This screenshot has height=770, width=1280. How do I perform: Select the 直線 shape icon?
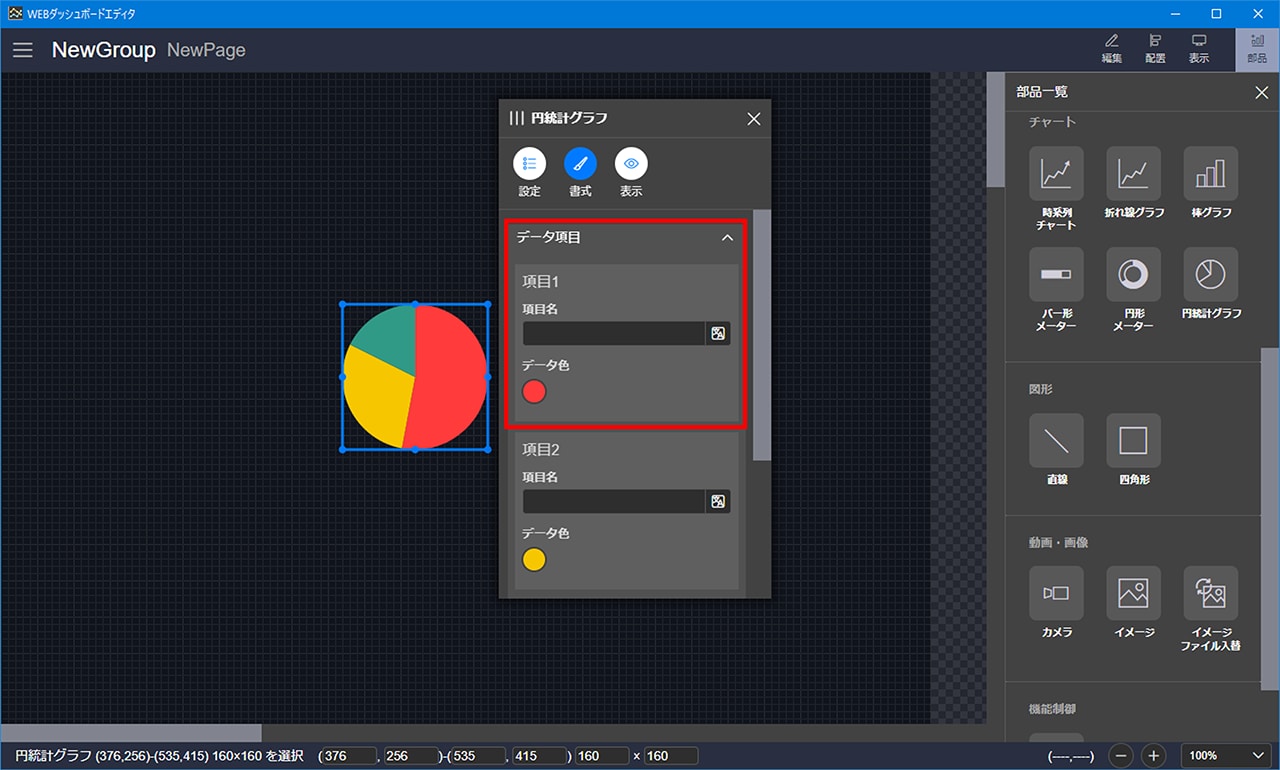(1056, 441)
